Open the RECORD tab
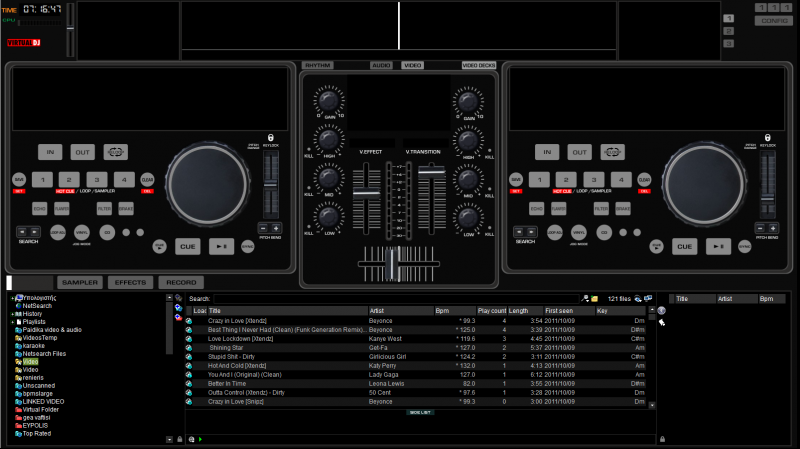The width and height of the screenshot is (800, 449). tap(181, 283)
